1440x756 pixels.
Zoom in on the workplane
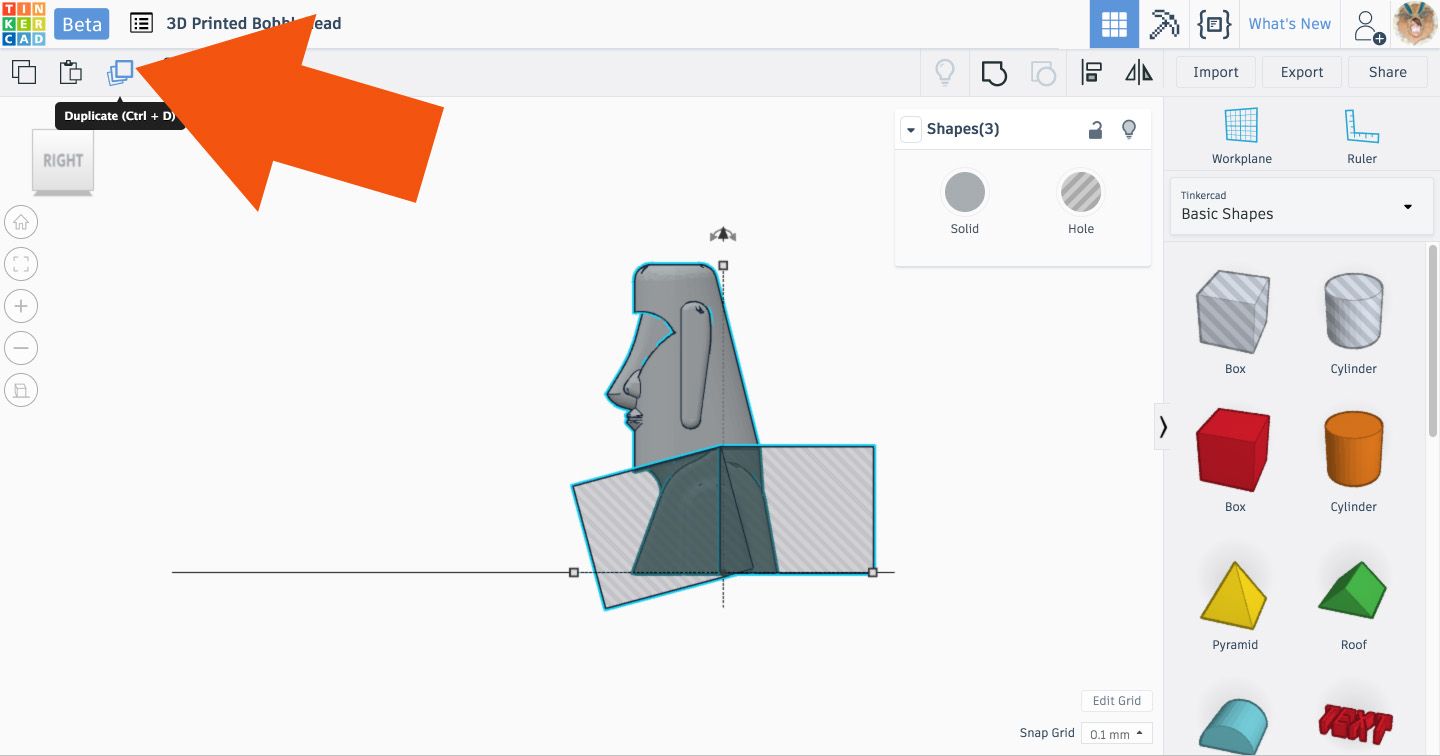coord(21,306)
